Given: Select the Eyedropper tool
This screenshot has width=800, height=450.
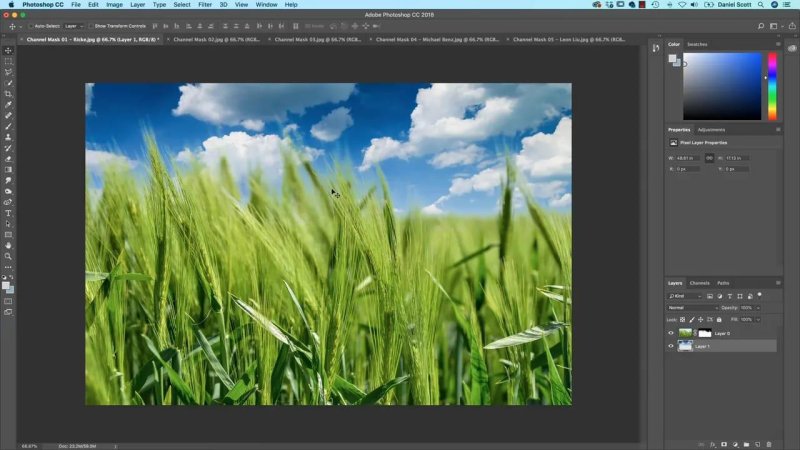Looking at the screenshot, I should [x=8, y=105].
